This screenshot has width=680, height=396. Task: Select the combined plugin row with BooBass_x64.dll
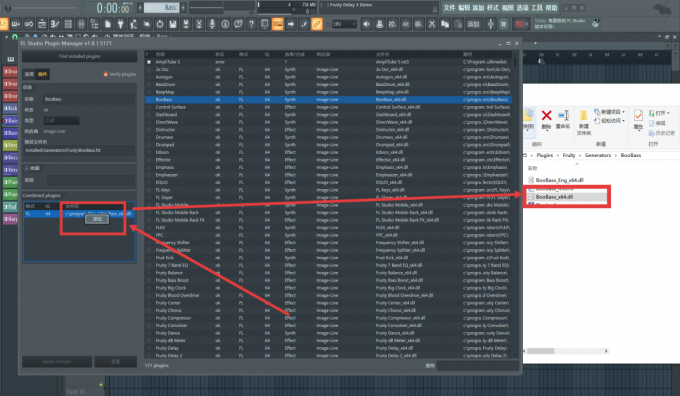[79, 214]
